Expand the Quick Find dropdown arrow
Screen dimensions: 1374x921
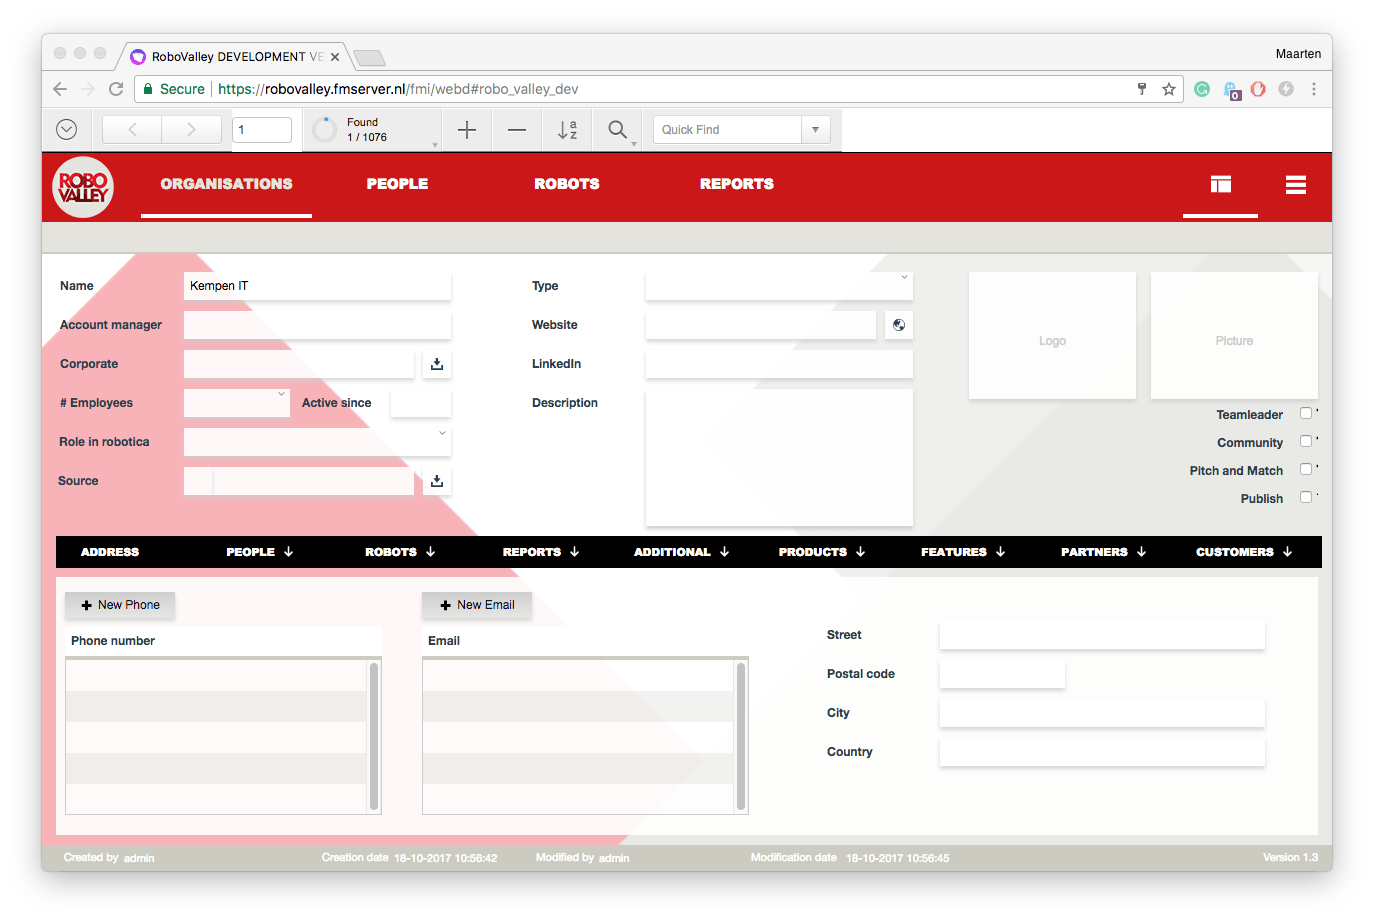coord(815,130)
